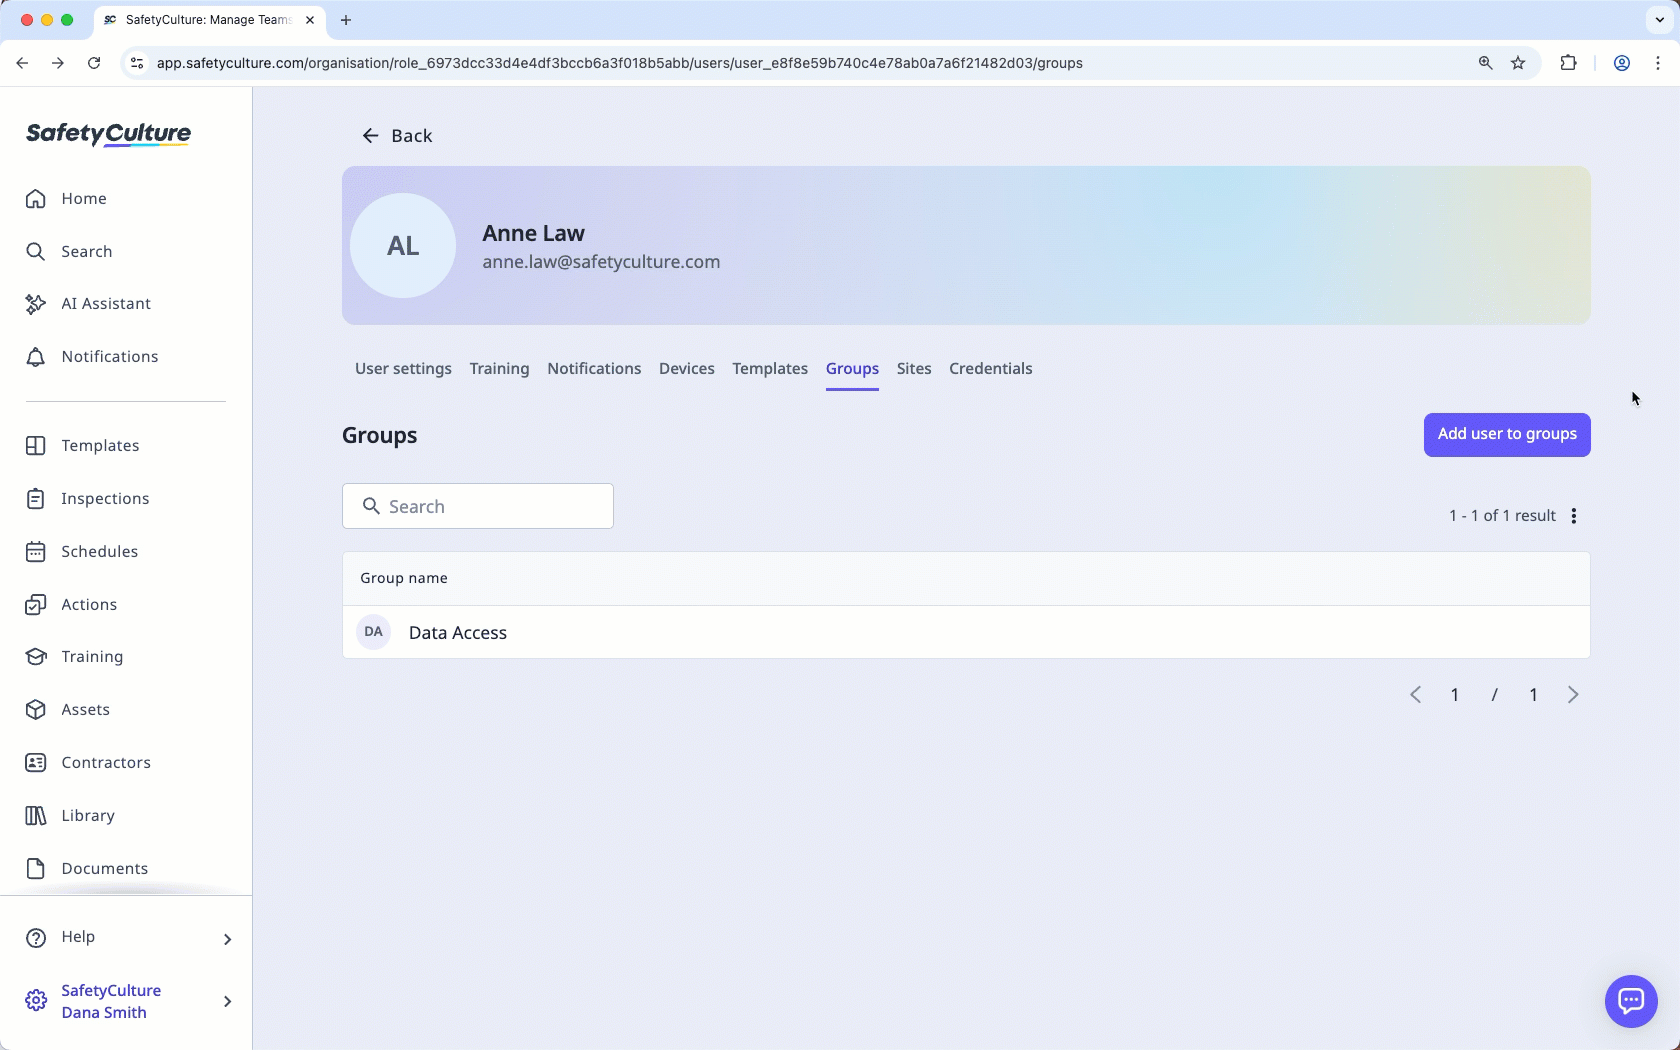Close the SafetyCulture browser tab
This screenshot has height=1050, width=1680.
[x=310, y=20]
